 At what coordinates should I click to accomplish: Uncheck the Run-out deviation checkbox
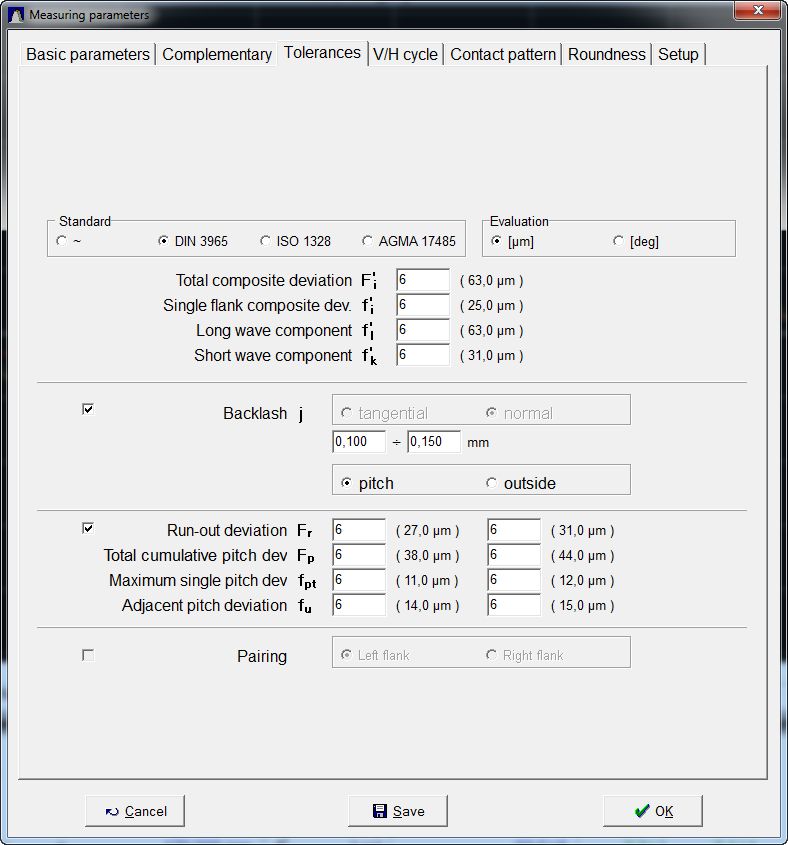coord(88,528)
